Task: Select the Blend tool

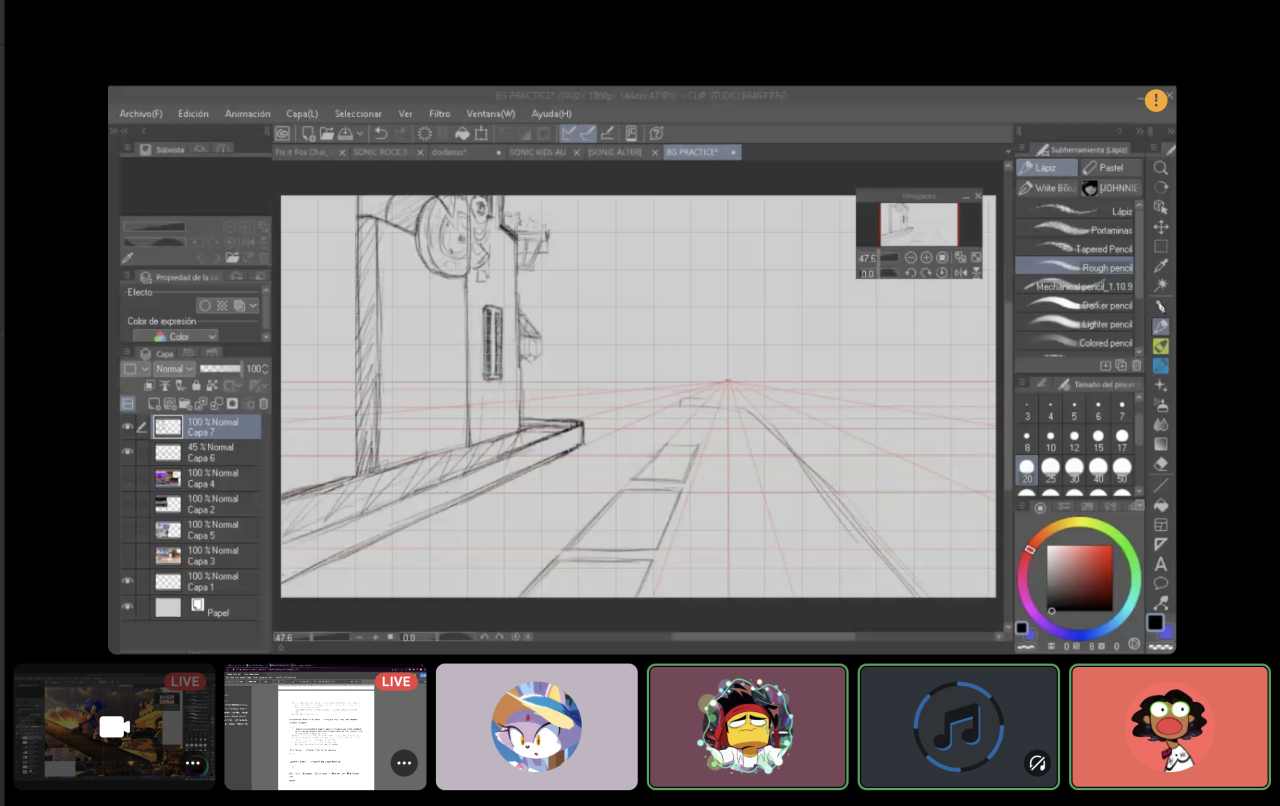Action: point(1160,424)
